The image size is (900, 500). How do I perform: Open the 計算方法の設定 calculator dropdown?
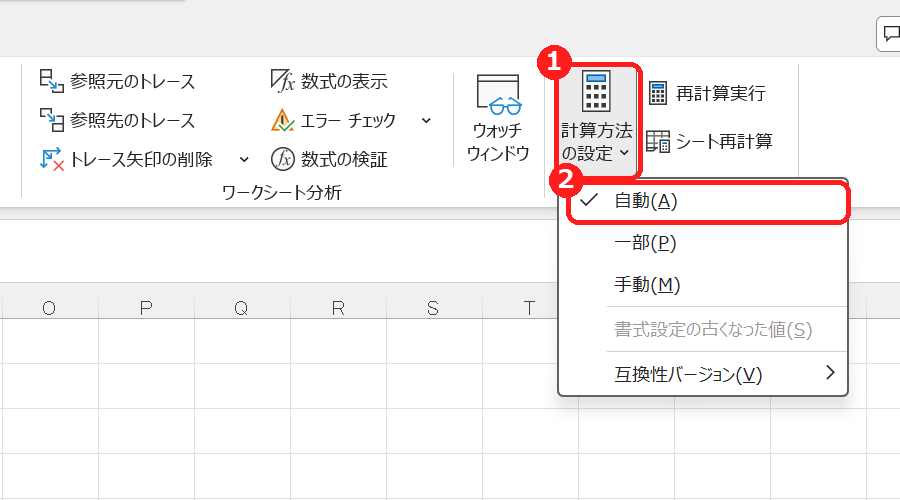click(596, 118)
